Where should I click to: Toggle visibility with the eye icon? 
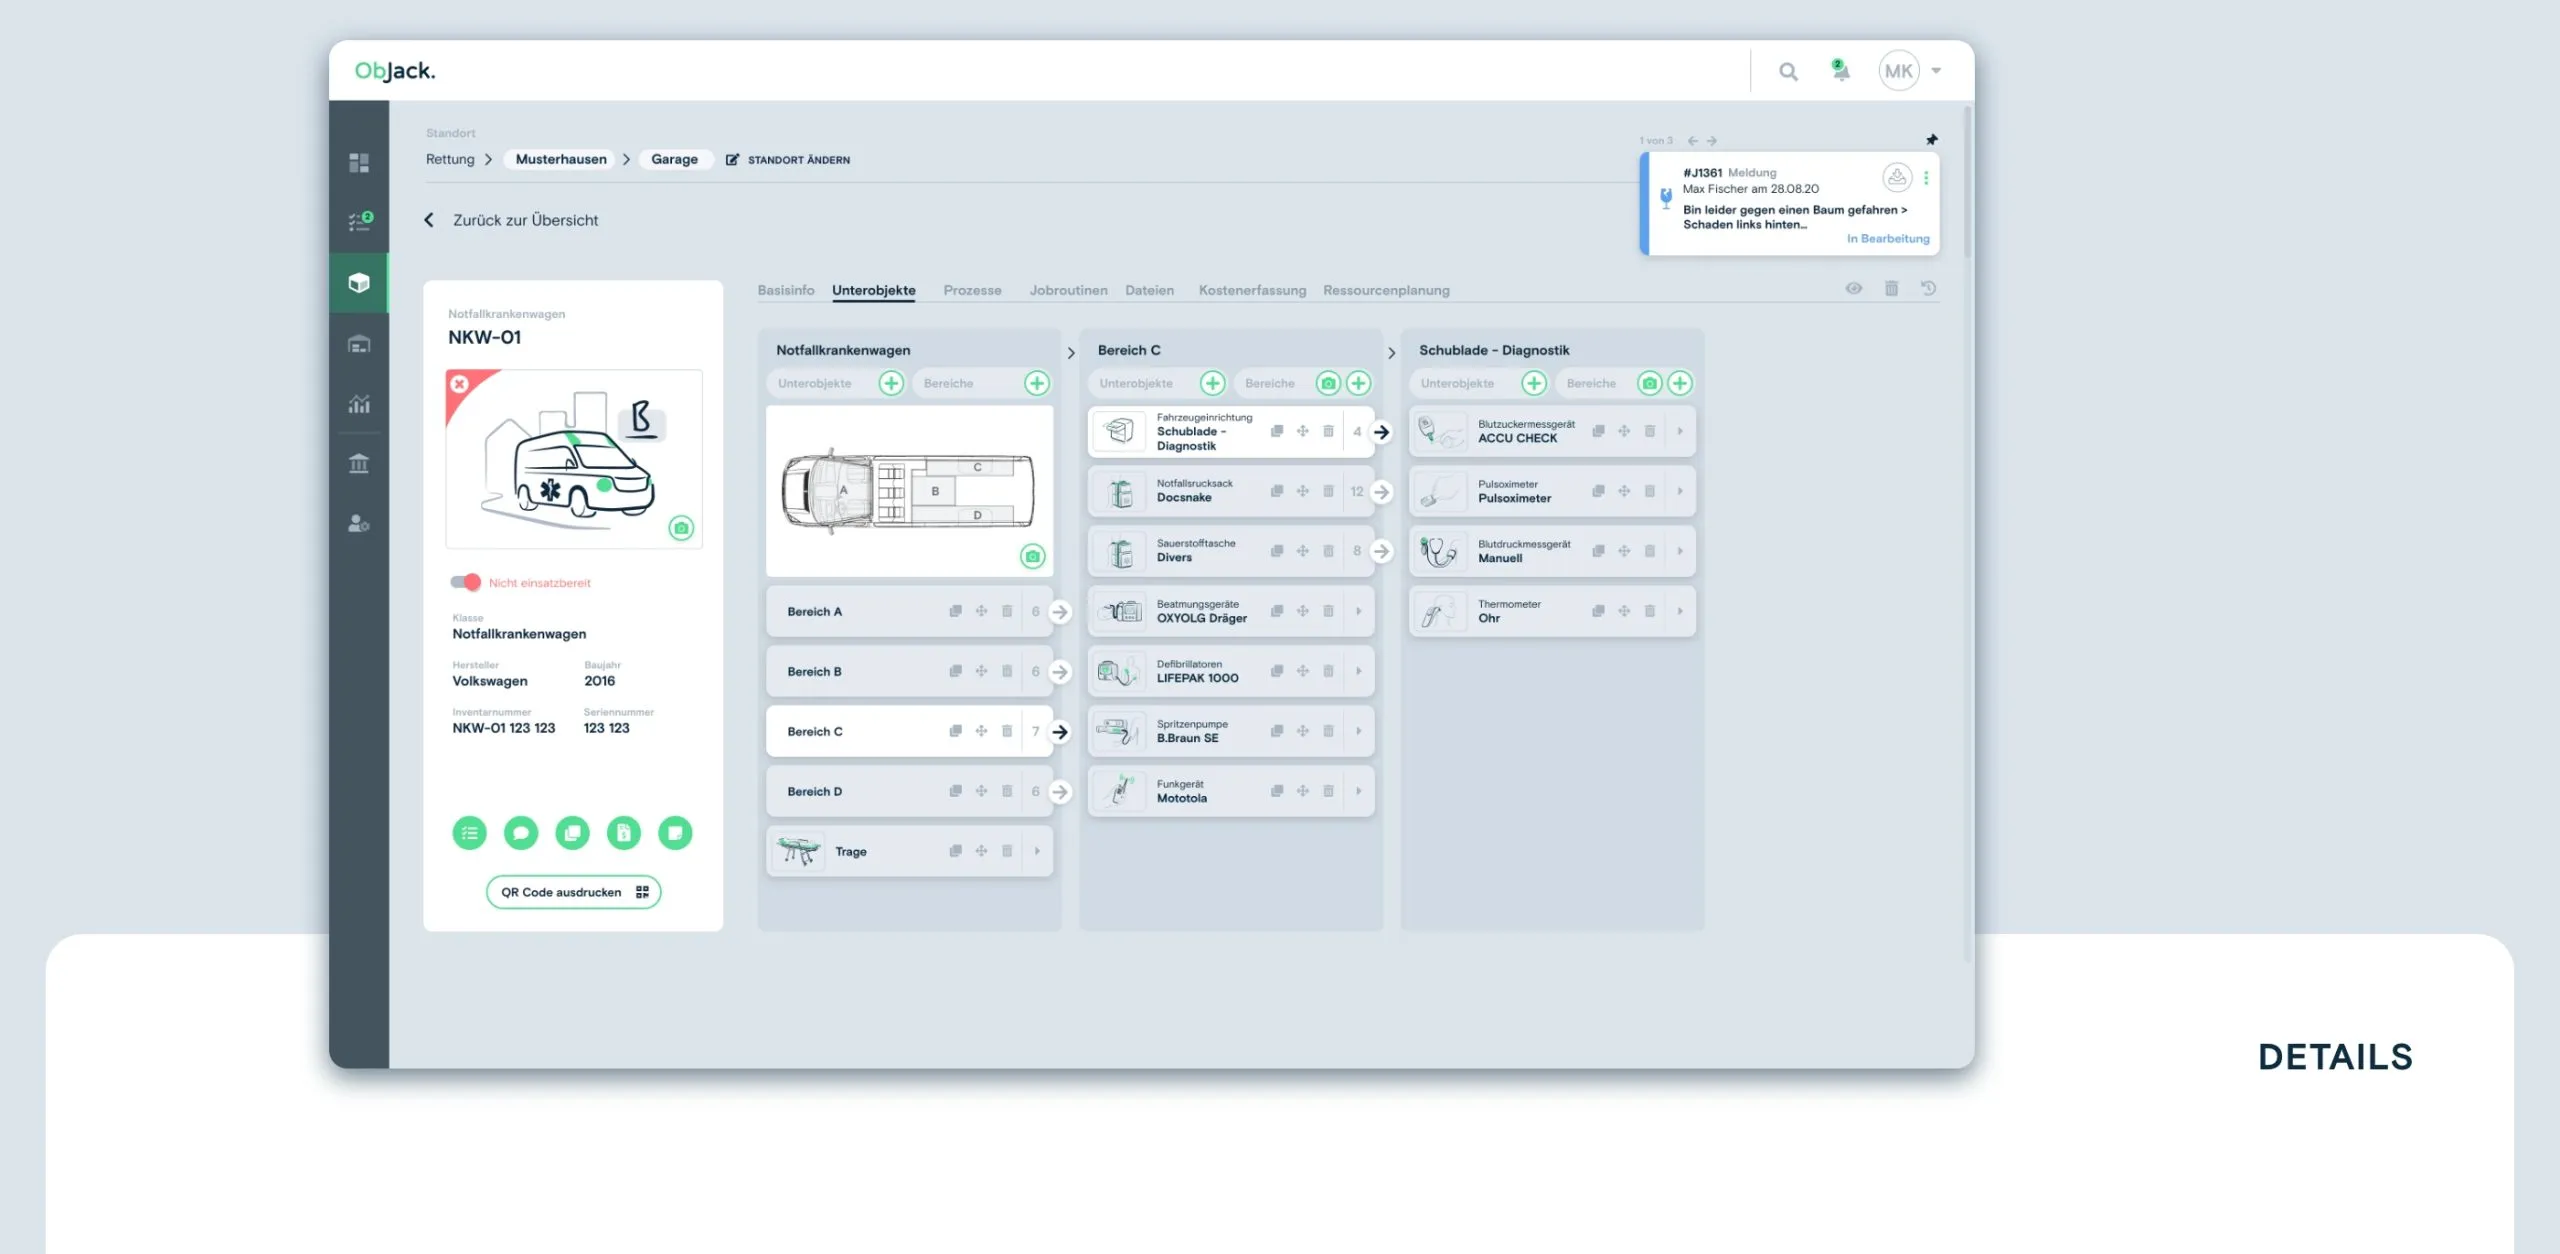1853,289
